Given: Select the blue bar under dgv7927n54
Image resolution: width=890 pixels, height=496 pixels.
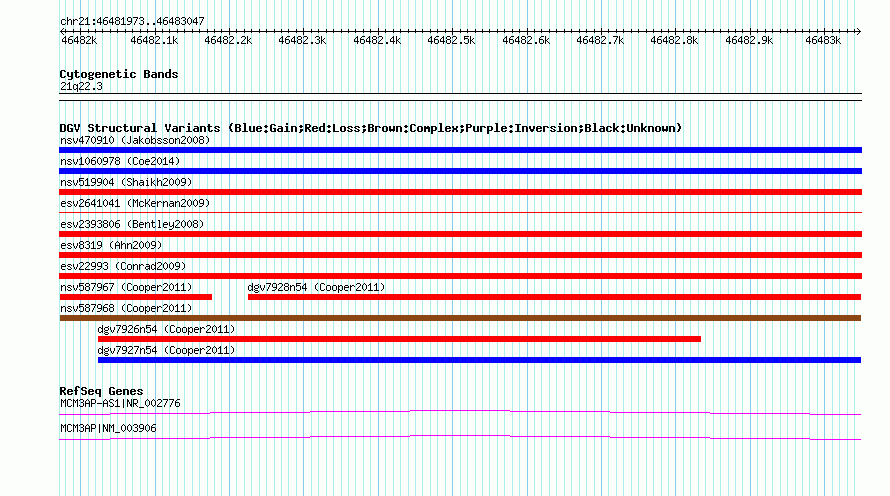Looking at the screenshot, I should coord(479,360).
